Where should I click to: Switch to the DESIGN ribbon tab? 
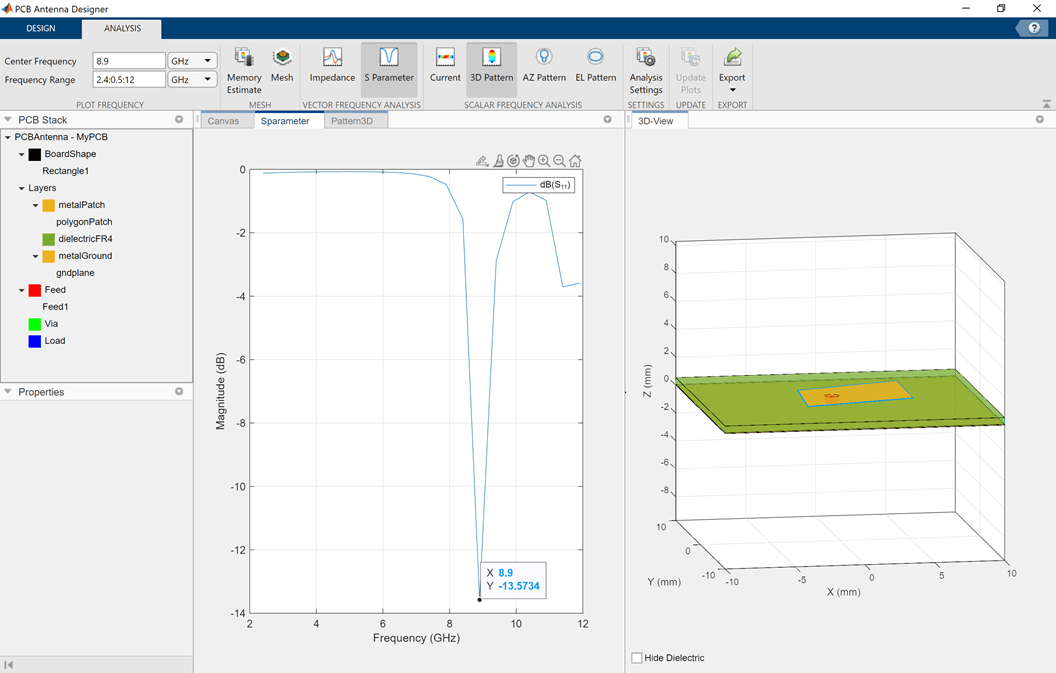coord(41,28)
